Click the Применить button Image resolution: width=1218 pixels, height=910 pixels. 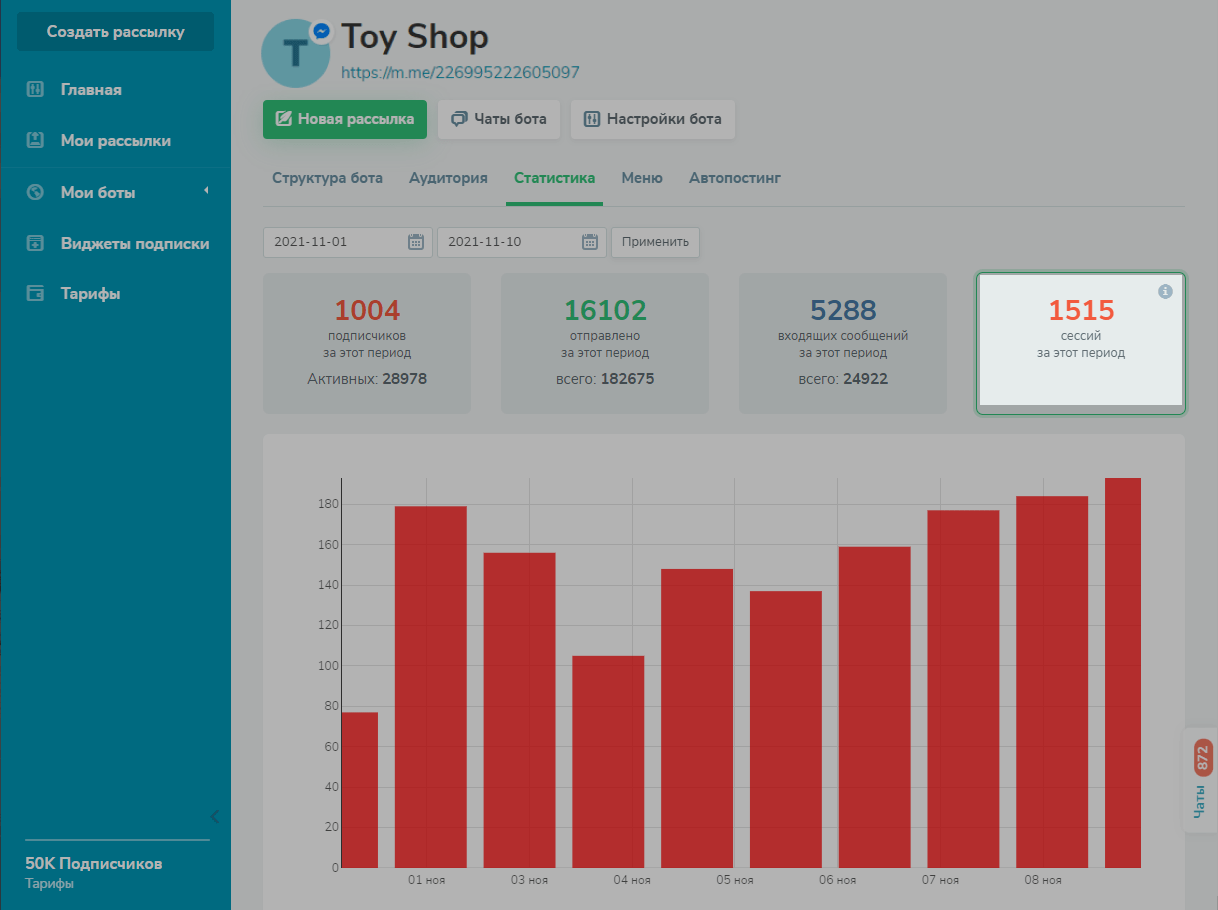[655, 242]
